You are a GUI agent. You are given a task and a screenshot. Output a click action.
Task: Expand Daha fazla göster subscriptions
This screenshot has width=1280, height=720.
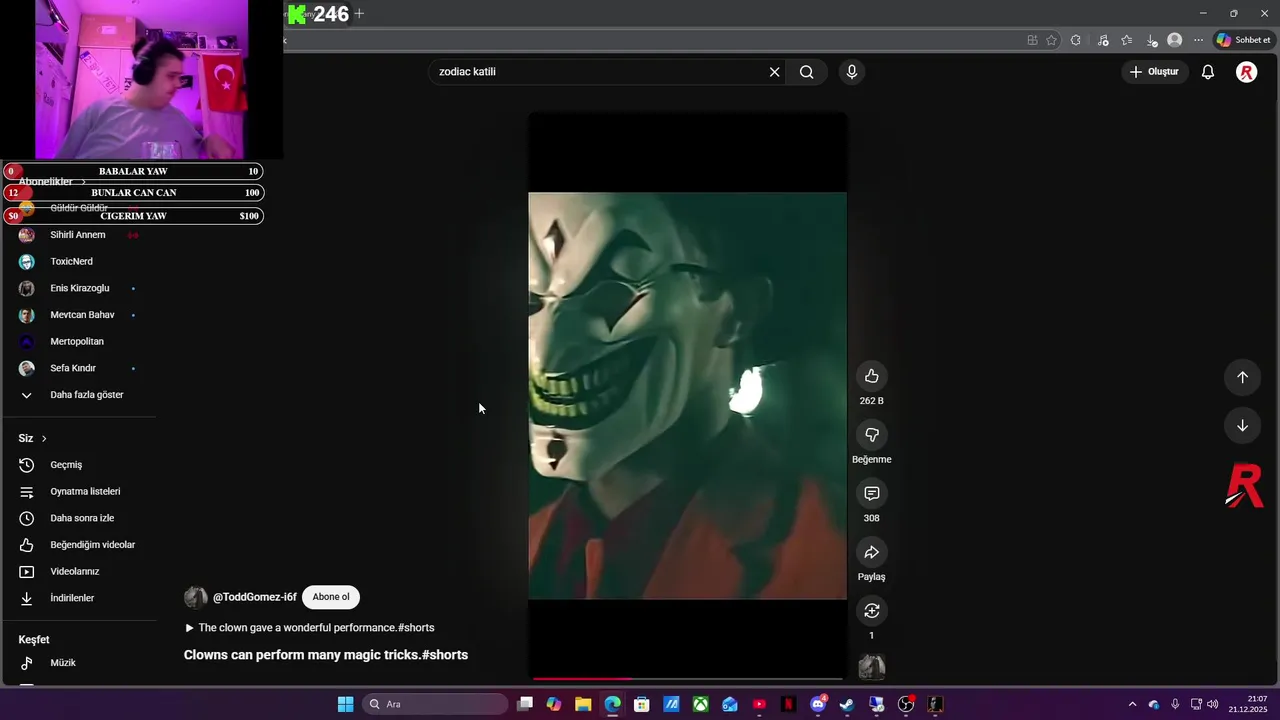[78, 395]
